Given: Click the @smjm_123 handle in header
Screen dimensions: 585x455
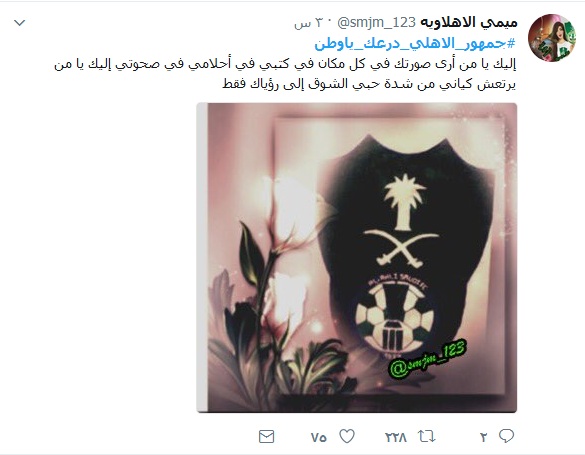Looking at the screenshot, I should tap(376, 23).
